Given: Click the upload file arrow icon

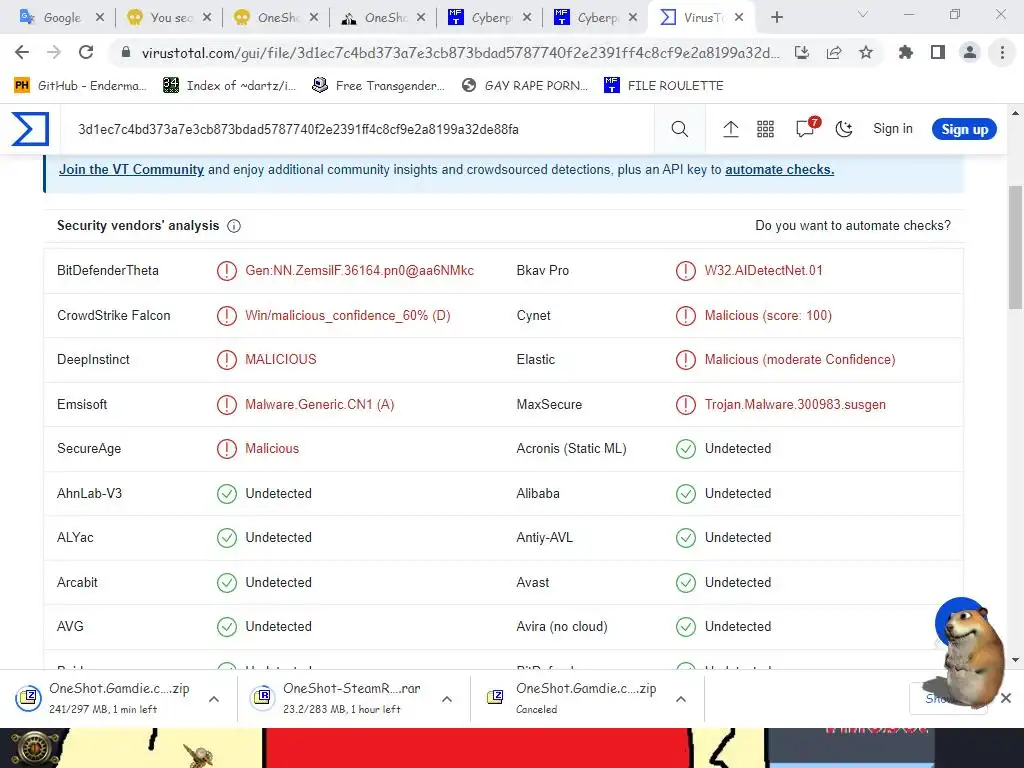Looking at the screenshot, I should point(731,129).
